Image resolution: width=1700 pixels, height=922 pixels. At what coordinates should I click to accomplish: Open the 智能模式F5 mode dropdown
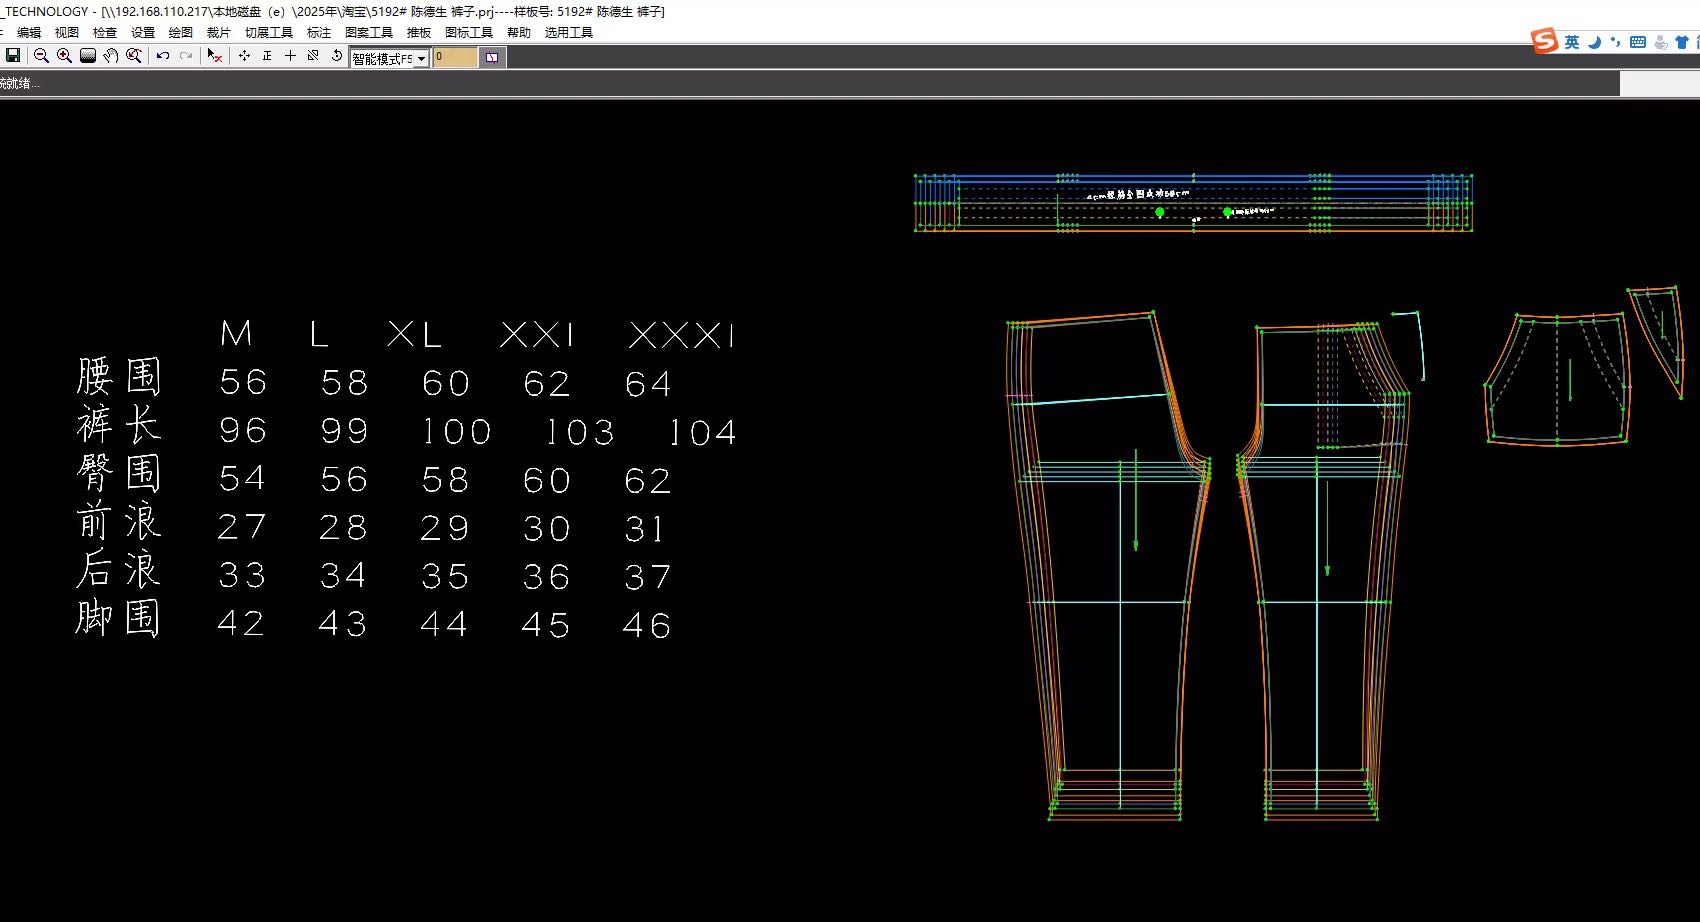coord(421,58)
